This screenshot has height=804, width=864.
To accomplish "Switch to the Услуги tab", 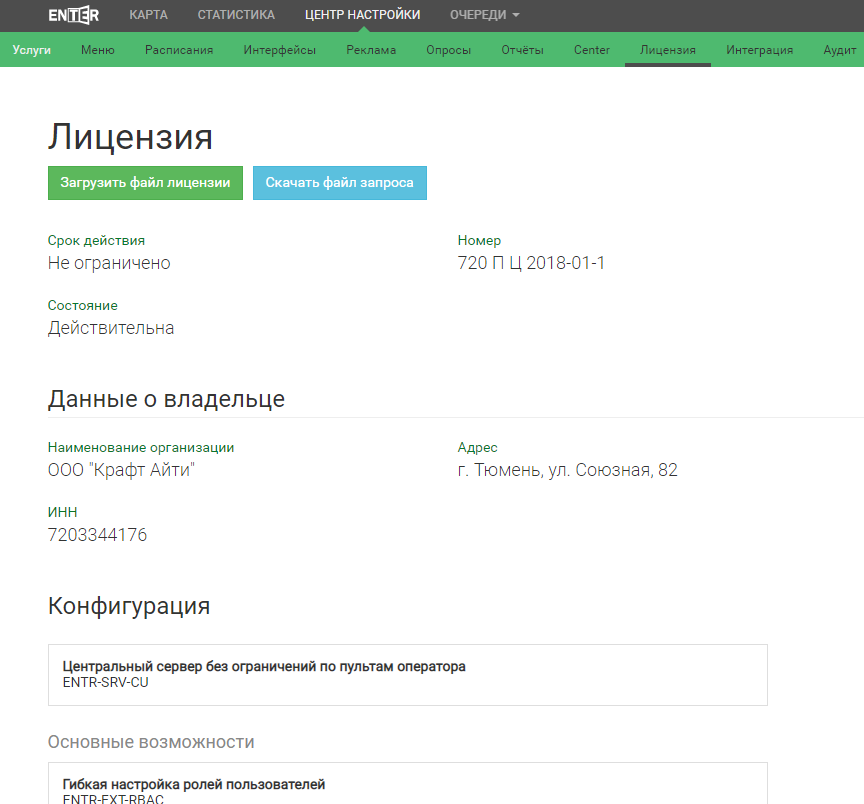I will click(x=32, y=50).
